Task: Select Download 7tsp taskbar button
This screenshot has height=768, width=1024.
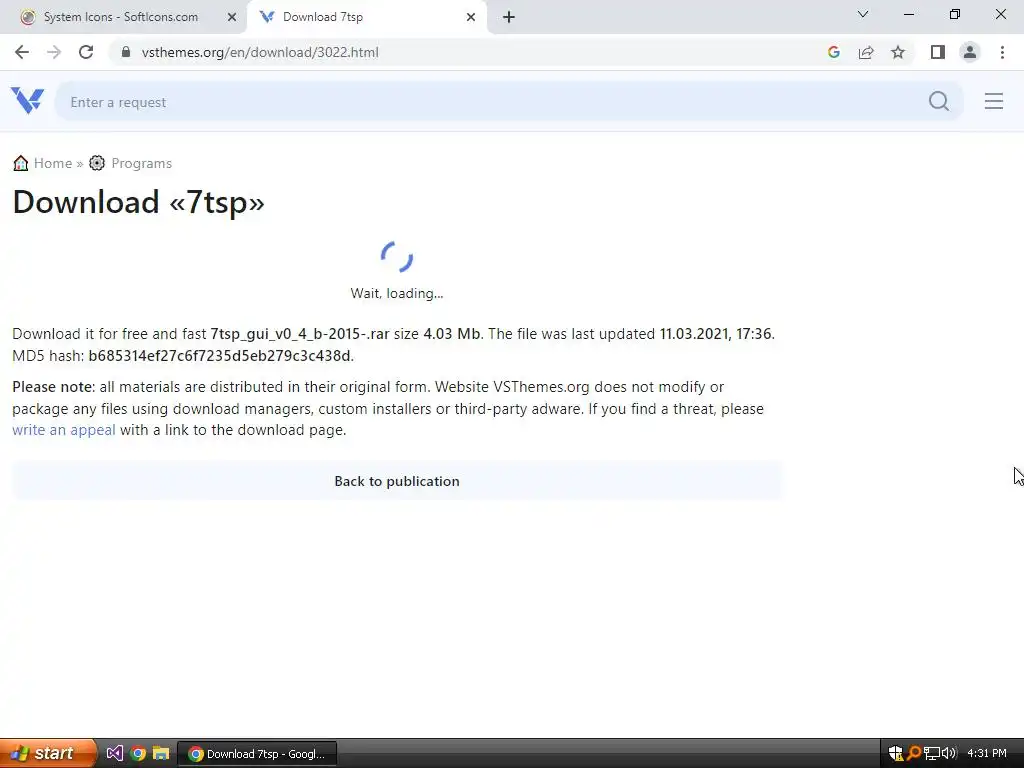Action: (x=257, y=754)
